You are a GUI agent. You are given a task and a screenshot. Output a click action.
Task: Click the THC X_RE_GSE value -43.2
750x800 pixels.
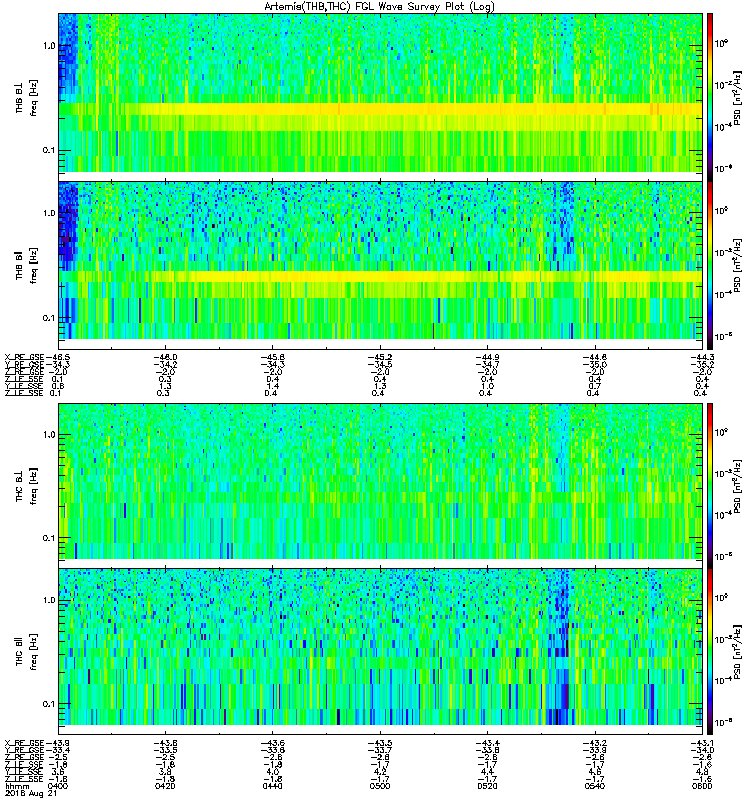pyautogui.click(x=595, y=743)
